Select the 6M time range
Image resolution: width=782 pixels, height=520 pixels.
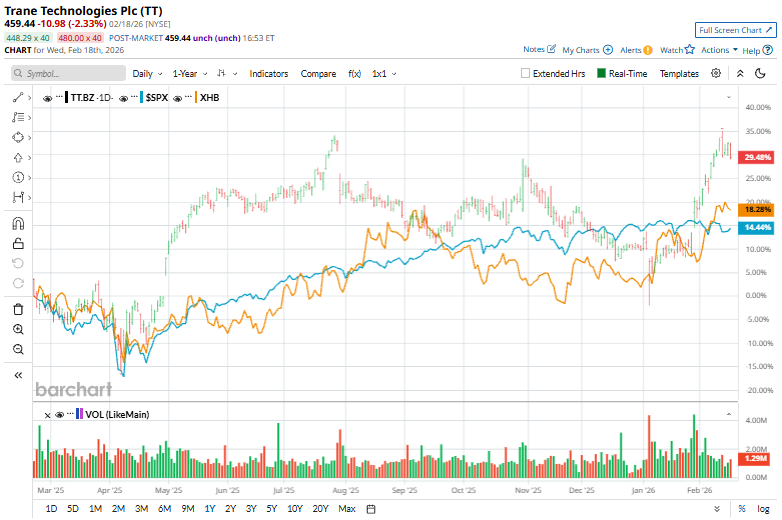165,509
